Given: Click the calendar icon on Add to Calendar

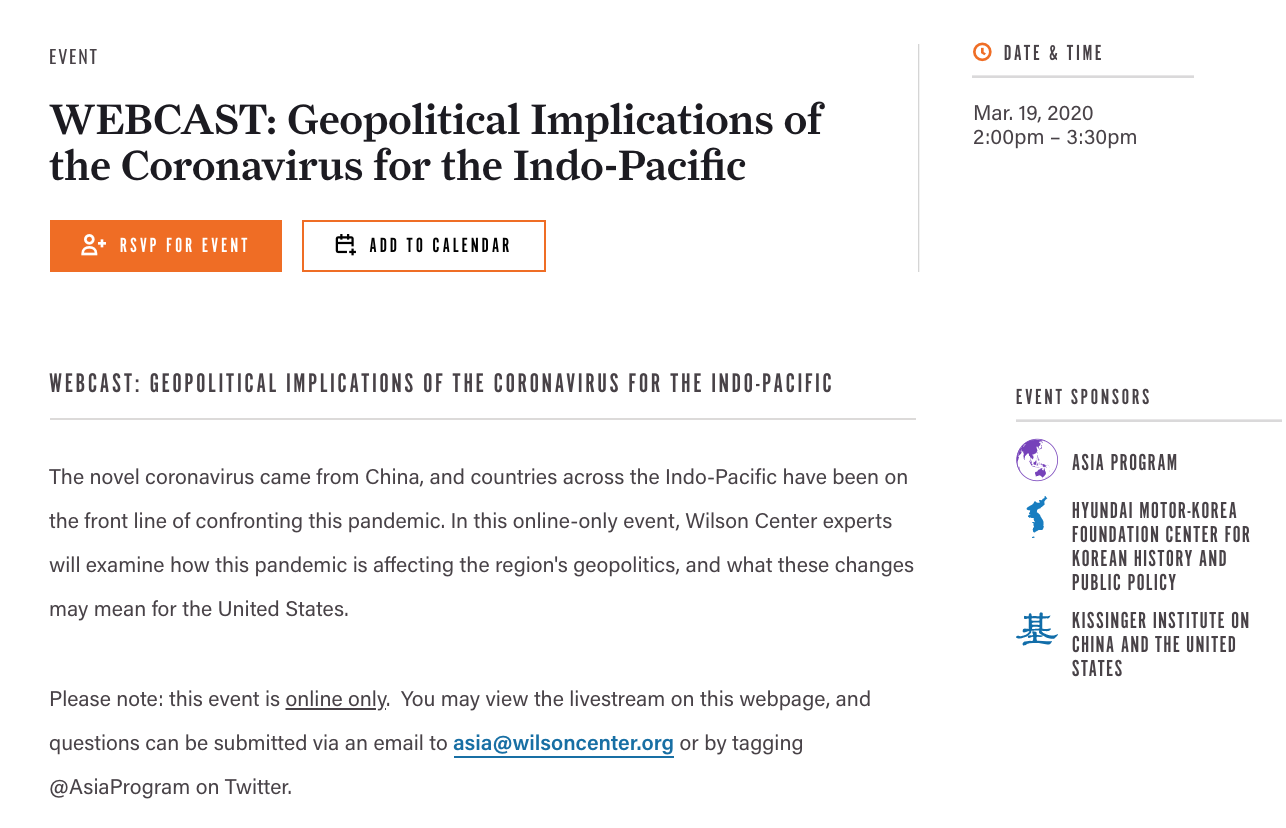Looking at the screenshot, I should [346, 245].
